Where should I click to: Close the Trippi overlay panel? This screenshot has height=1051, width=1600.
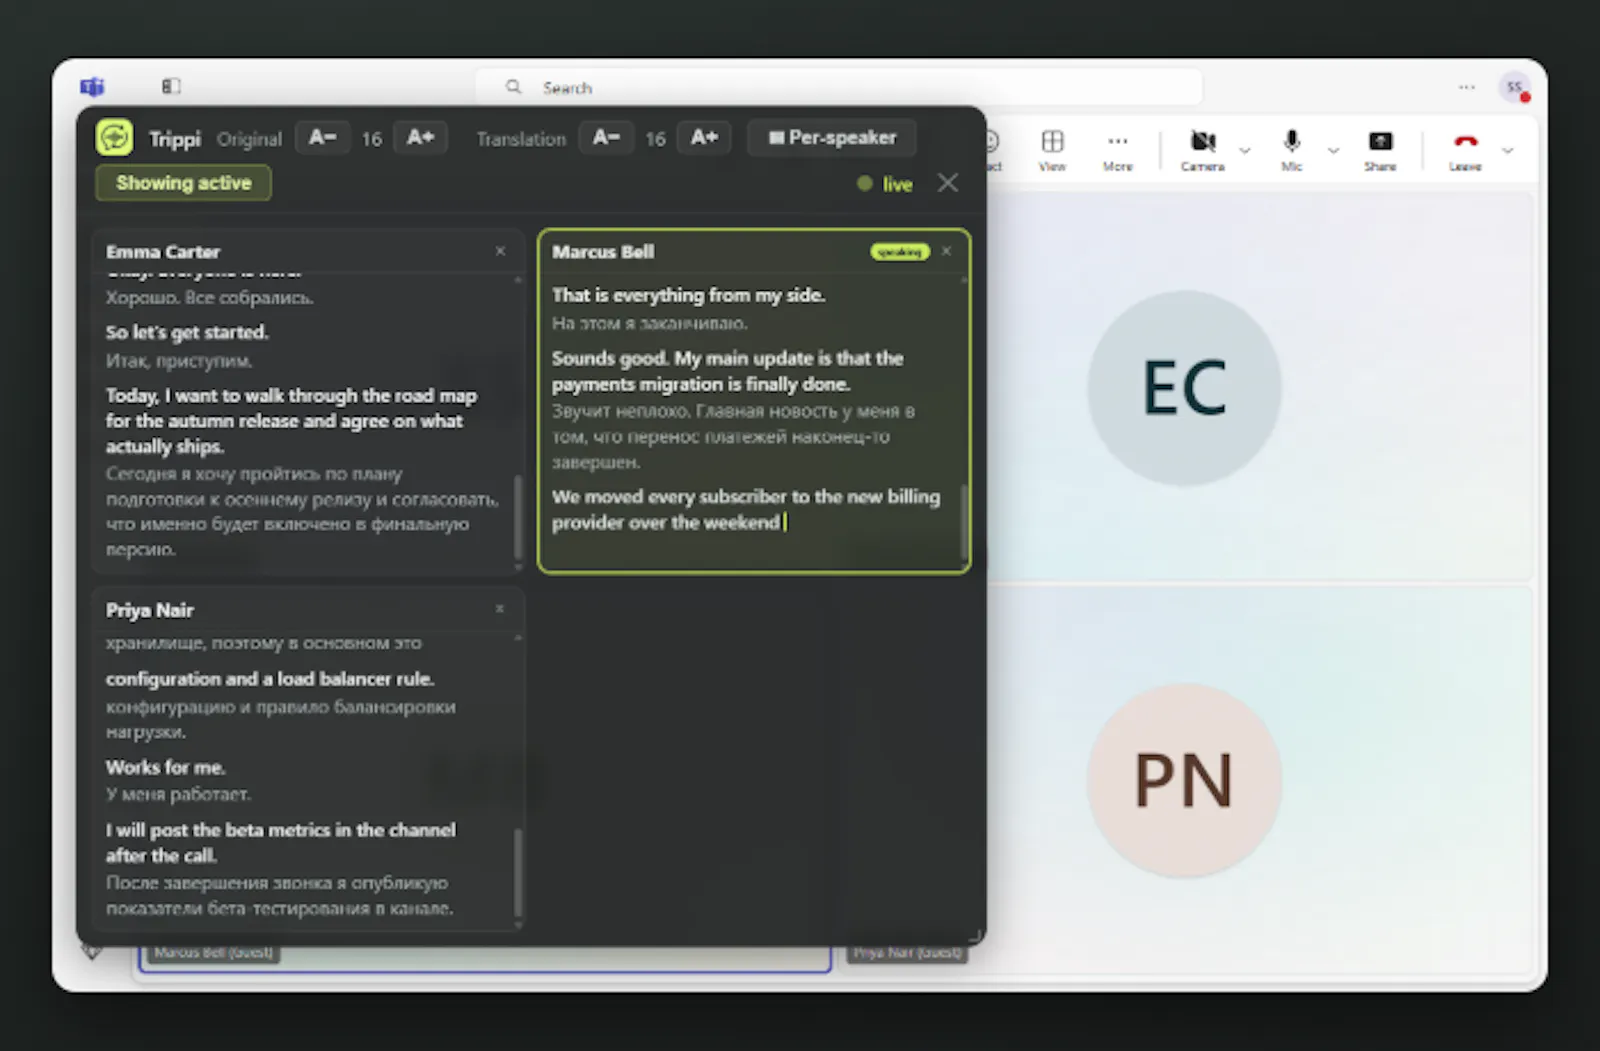tap(948, 183)
